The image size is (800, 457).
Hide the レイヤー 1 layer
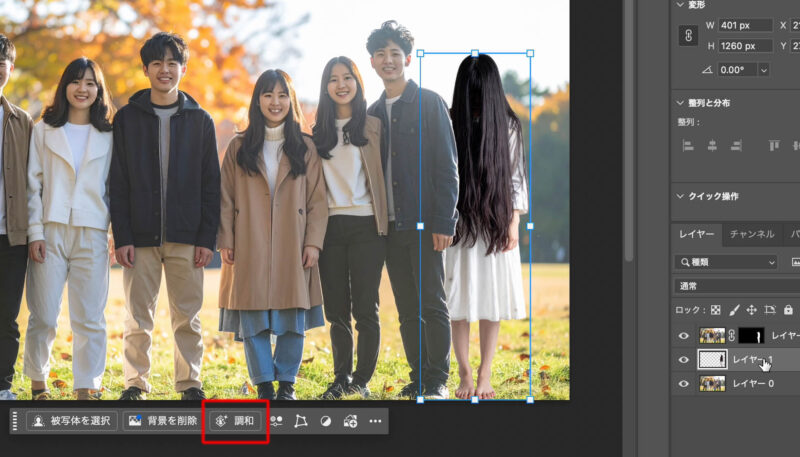(x=684, y=360)
